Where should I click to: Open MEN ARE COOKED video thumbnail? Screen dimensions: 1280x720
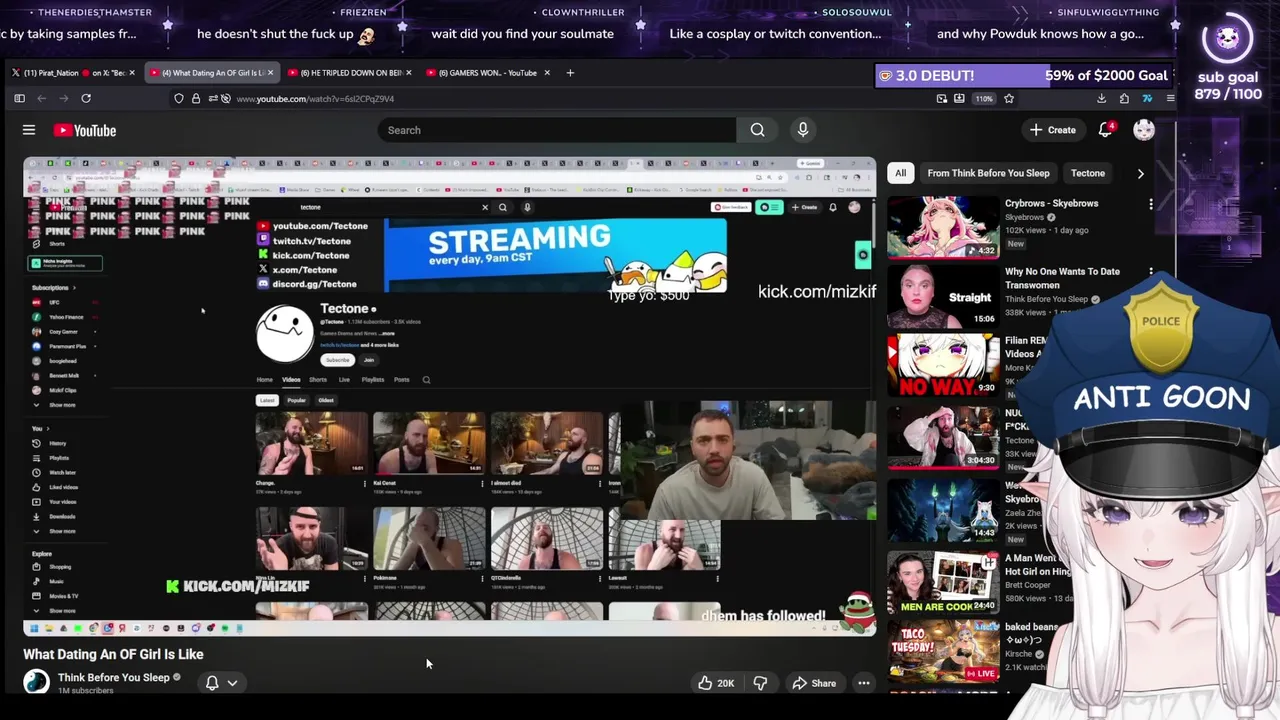[943, 582]
